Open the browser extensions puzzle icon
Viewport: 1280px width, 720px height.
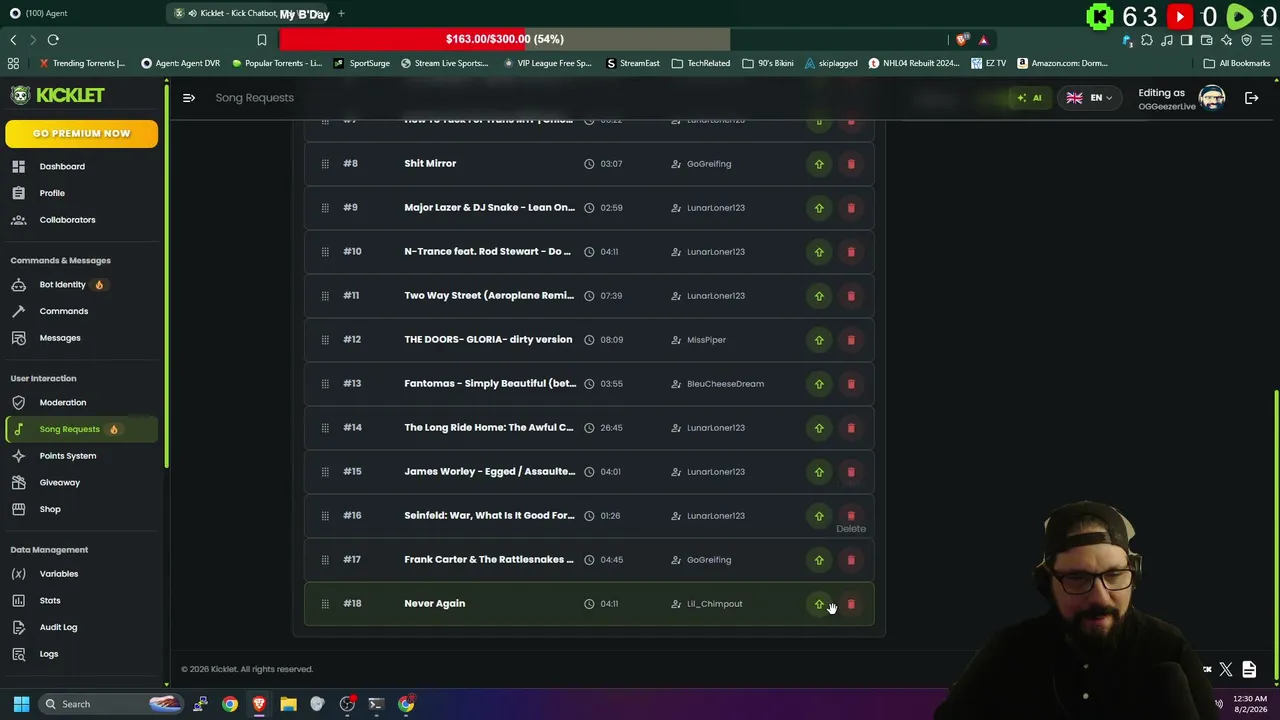tap(1147, 40)
